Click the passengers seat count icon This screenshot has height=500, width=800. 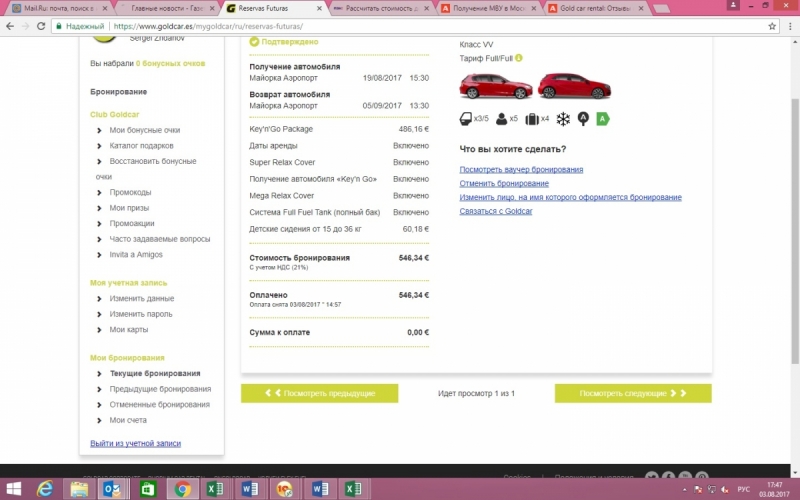(x=501, y=119)
